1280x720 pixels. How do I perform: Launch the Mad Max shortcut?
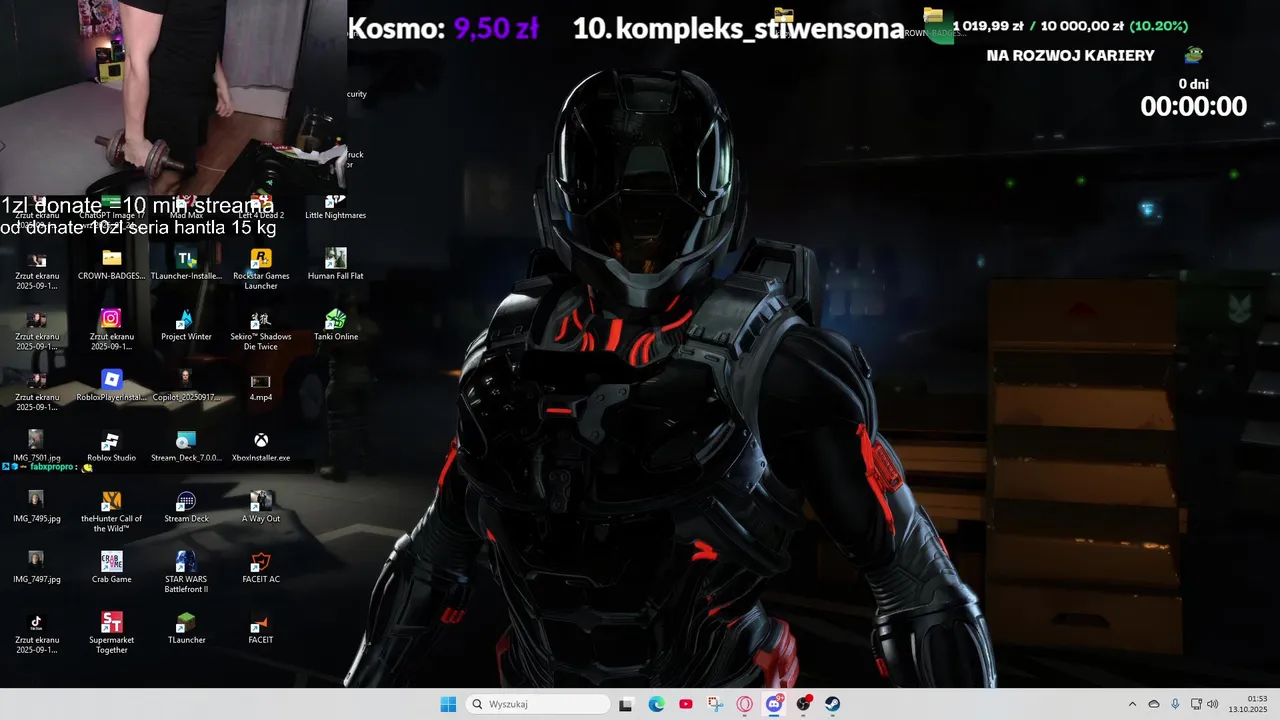tap(186, 207)
